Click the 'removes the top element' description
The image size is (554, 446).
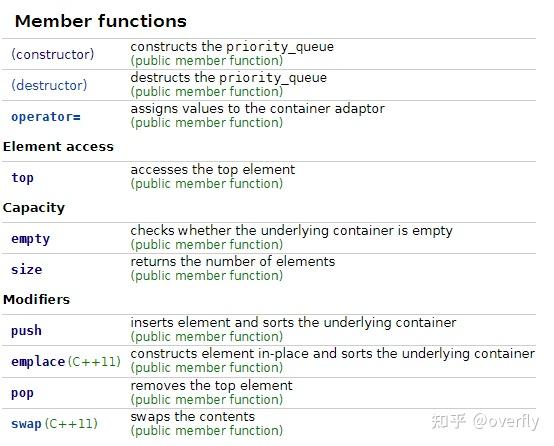211,385
